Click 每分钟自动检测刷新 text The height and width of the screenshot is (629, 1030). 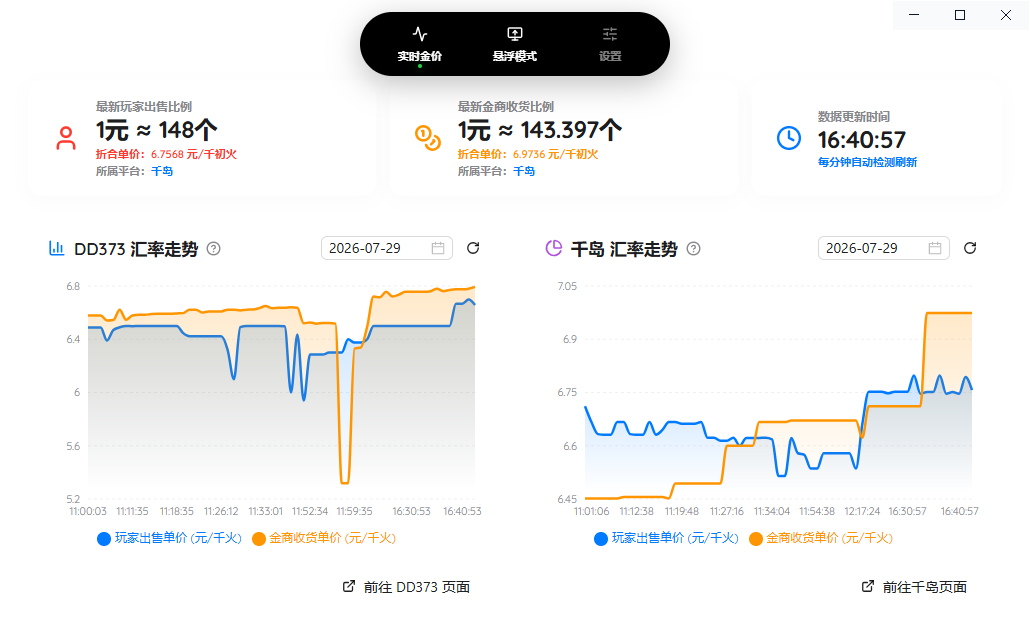click(x=867, y=162)
